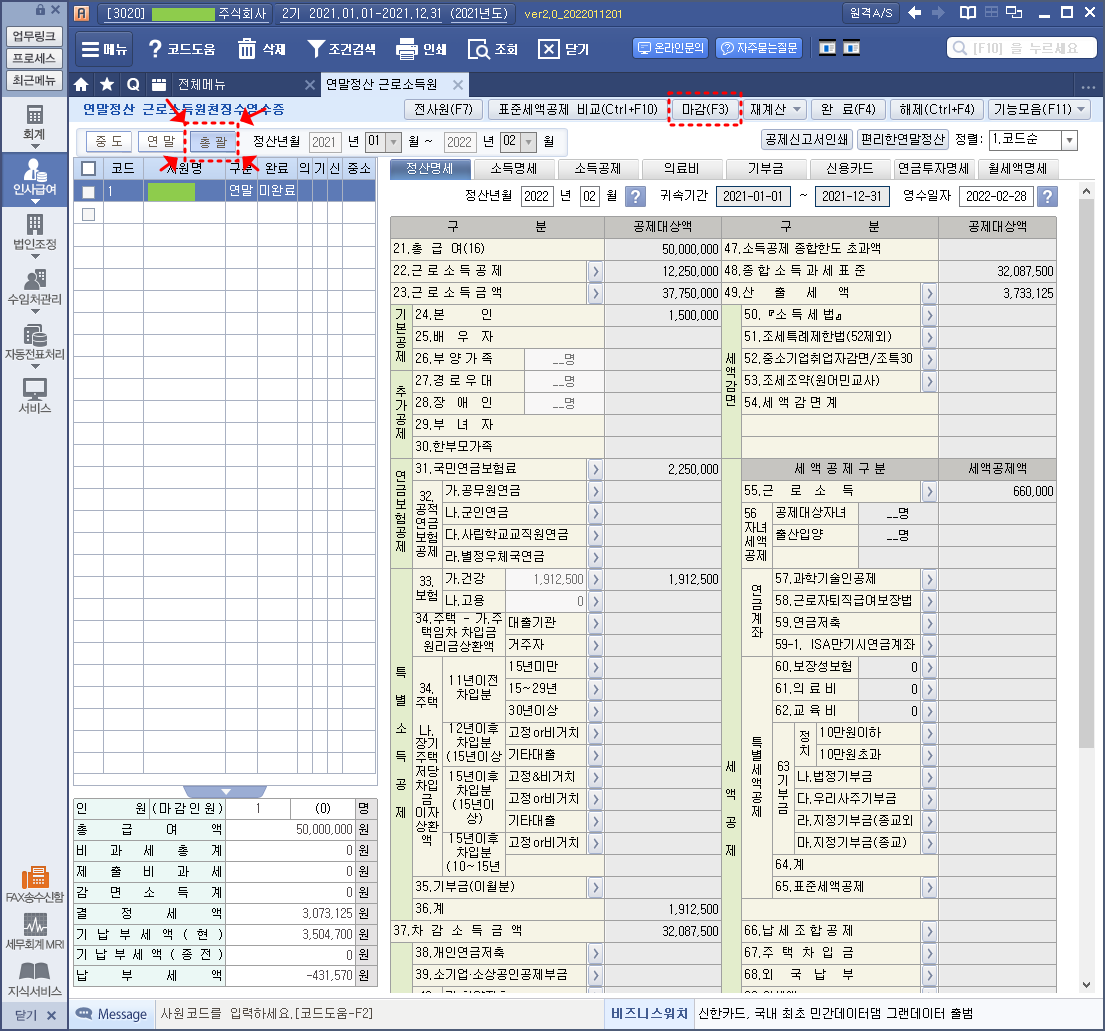The width and height of the screenshot is (1105, 1031).
Task: Open the 전체메뉴 tab
Action: click(202, 85)
